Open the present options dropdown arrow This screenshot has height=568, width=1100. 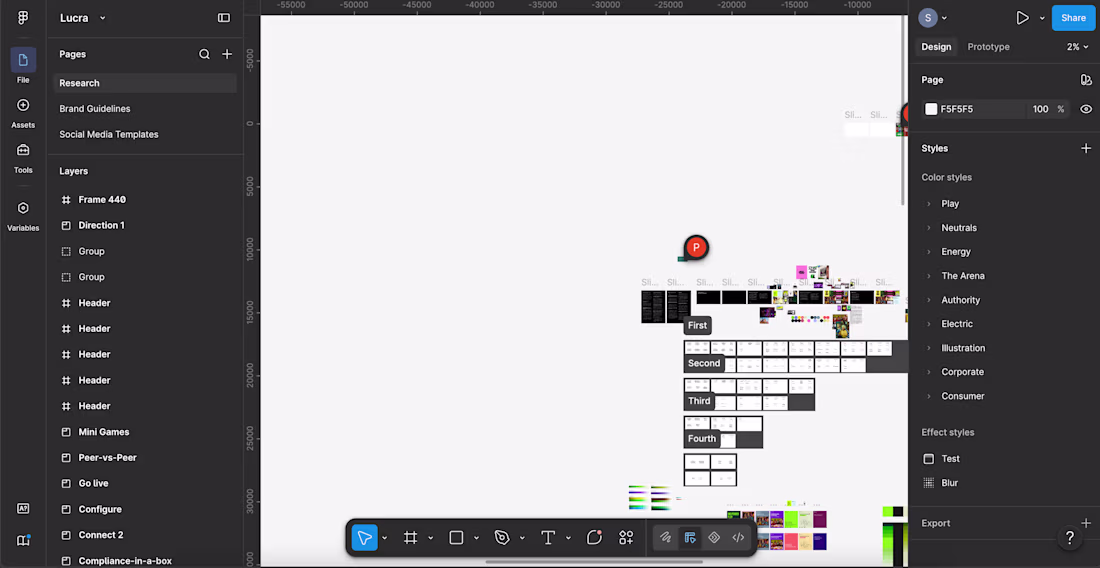tap(1042, 18)
